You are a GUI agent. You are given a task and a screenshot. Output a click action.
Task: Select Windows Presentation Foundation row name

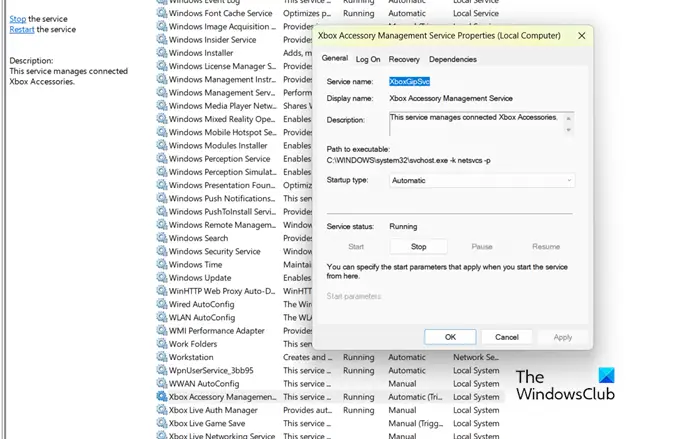pos(222,185)
